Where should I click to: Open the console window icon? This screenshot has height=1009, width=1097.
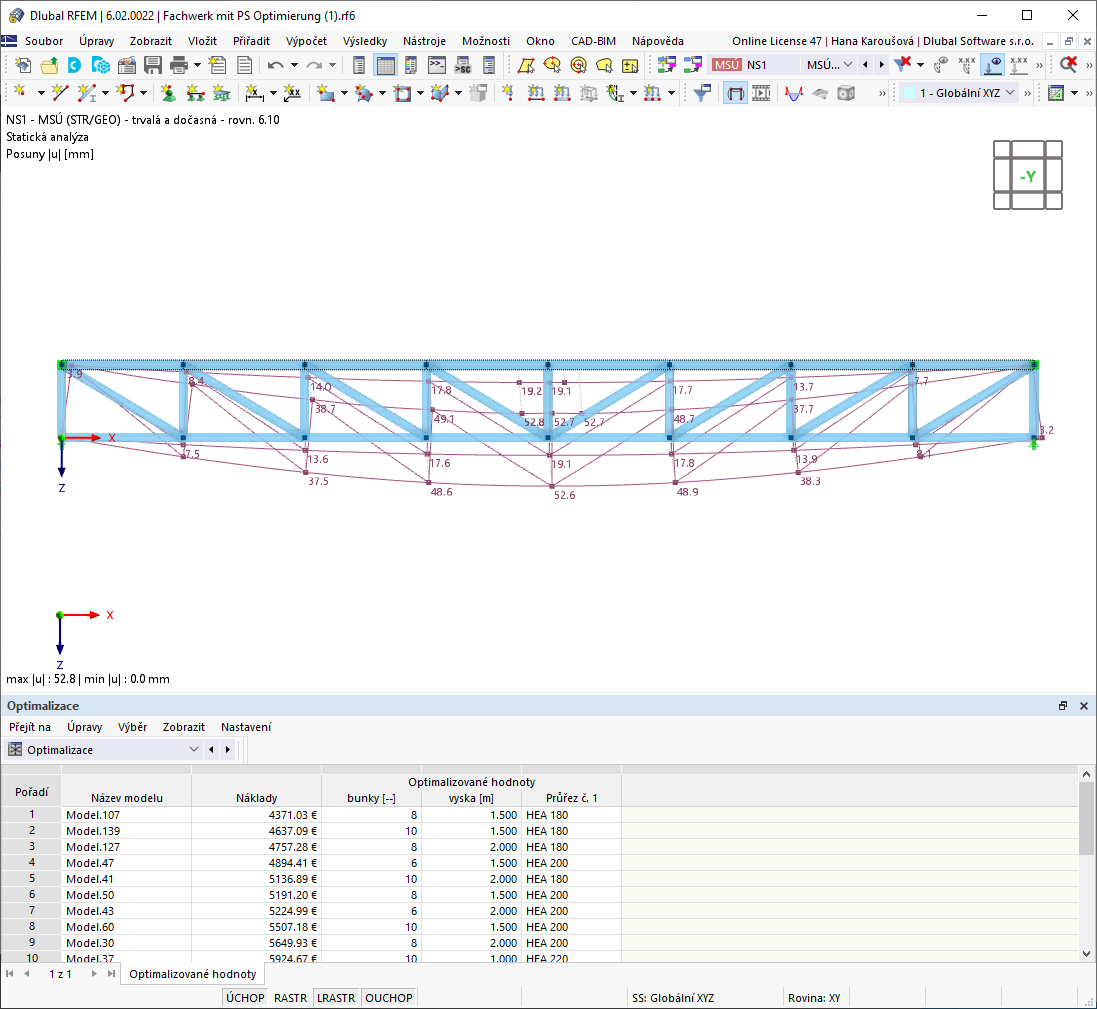437,65
